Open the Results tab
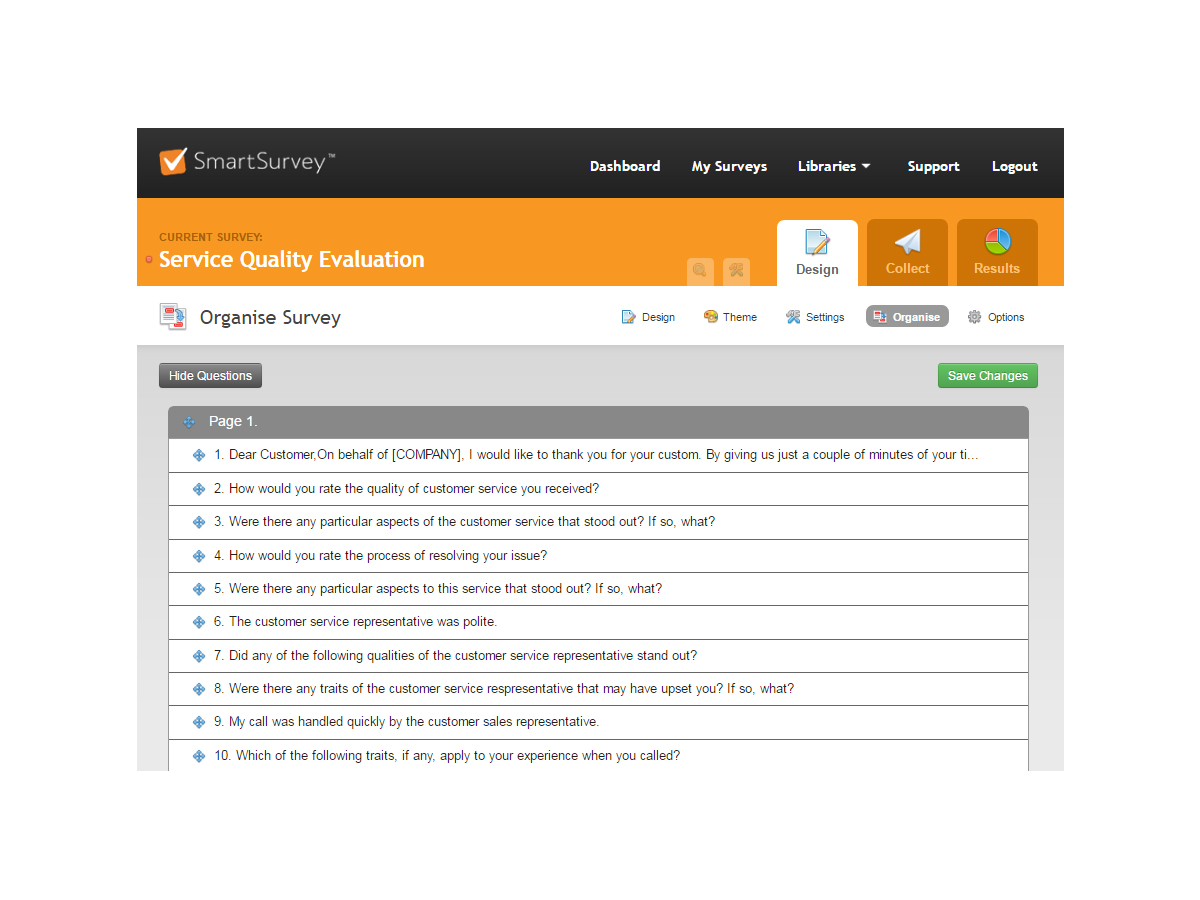The image size is (1200, 900). tap(997, 253)
